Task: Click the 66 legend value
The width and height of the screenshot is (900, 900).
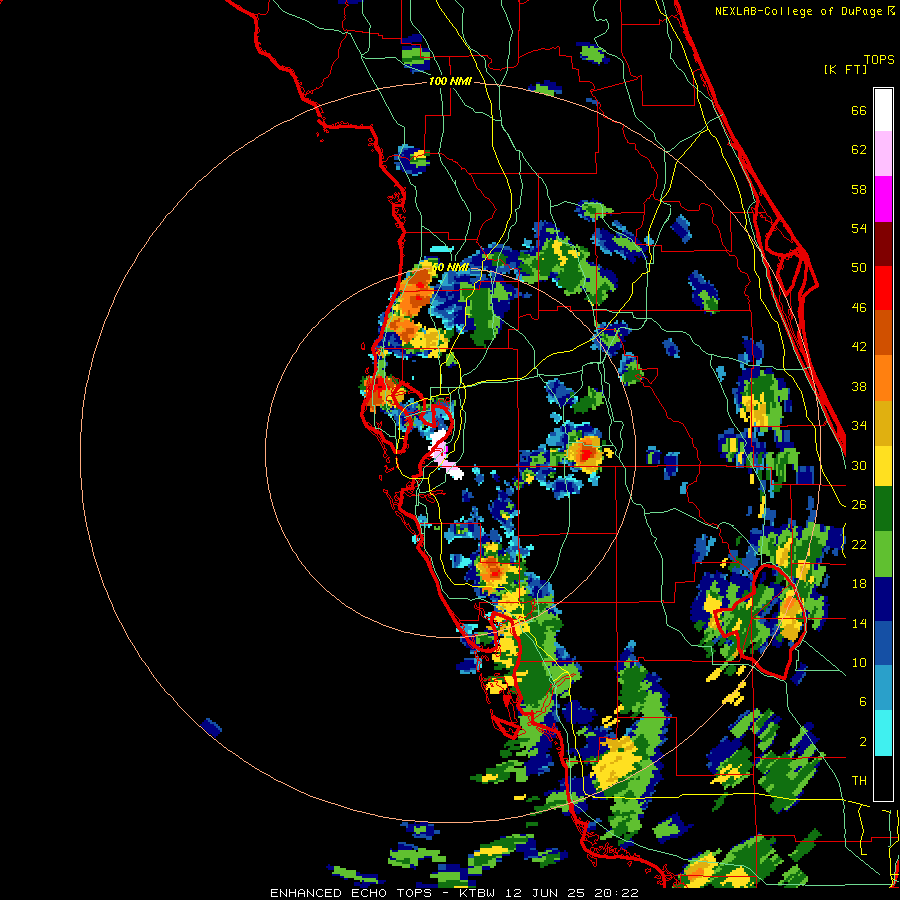Action: 859,110
